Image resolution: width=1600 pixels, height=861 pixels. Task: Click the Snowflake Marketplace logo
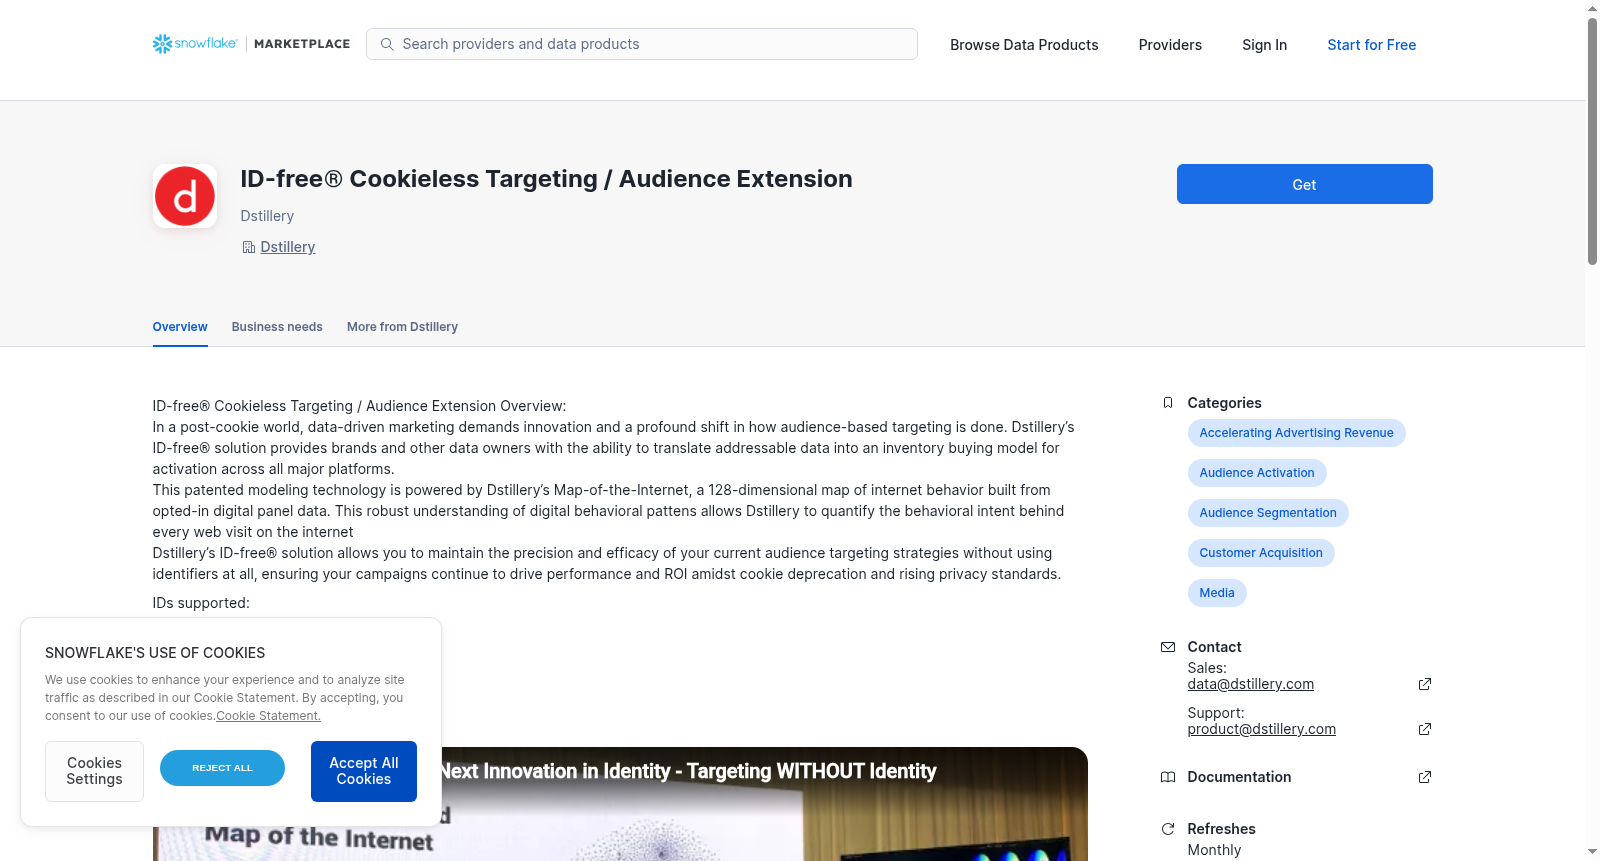[x=251, y=44]
